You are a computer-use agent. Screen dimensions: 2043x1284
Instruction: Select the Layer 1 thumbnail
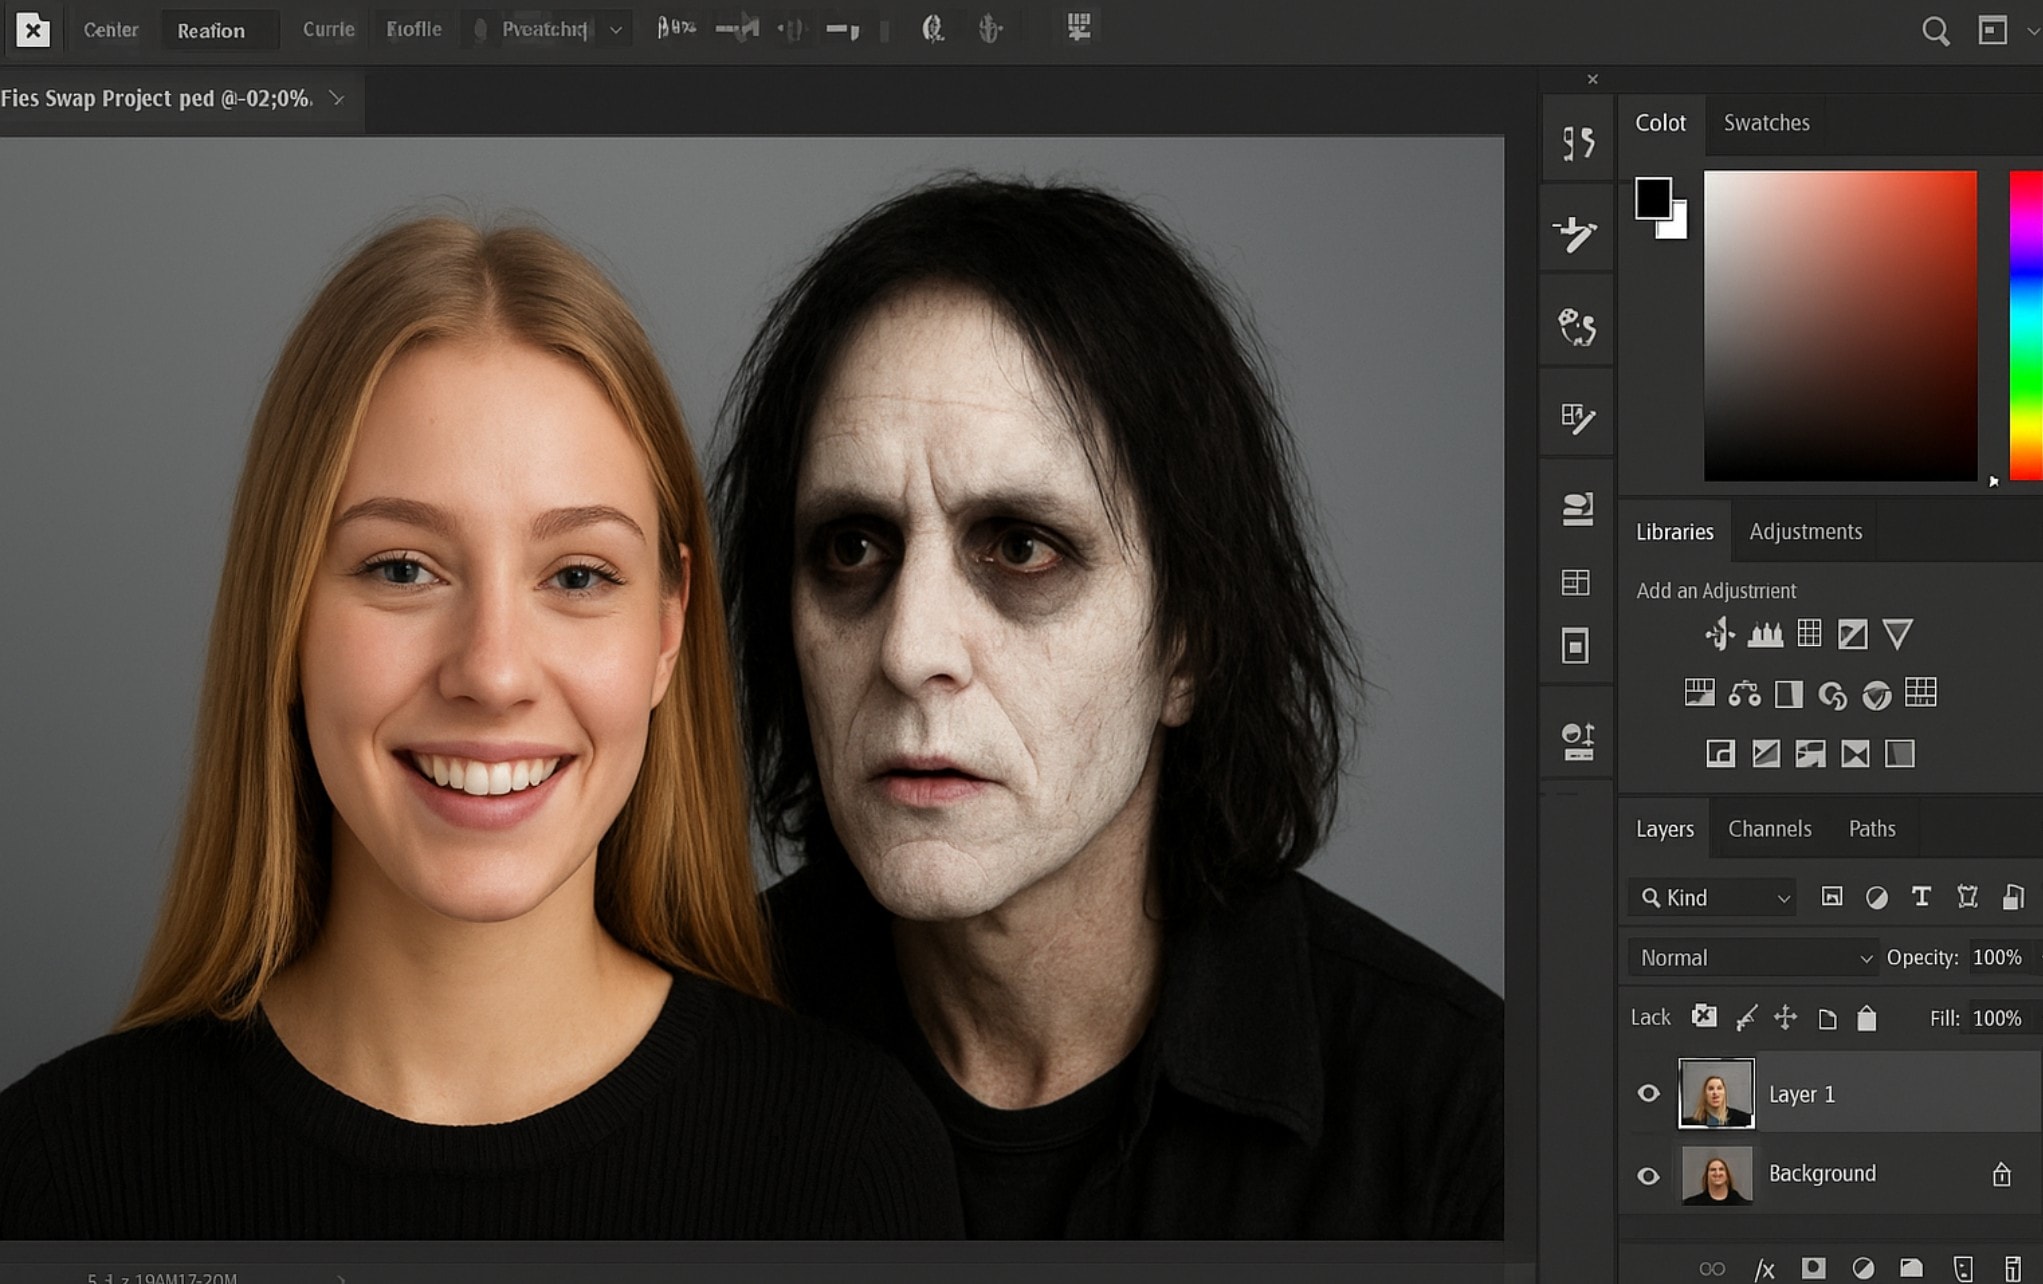point(1716,1094)
